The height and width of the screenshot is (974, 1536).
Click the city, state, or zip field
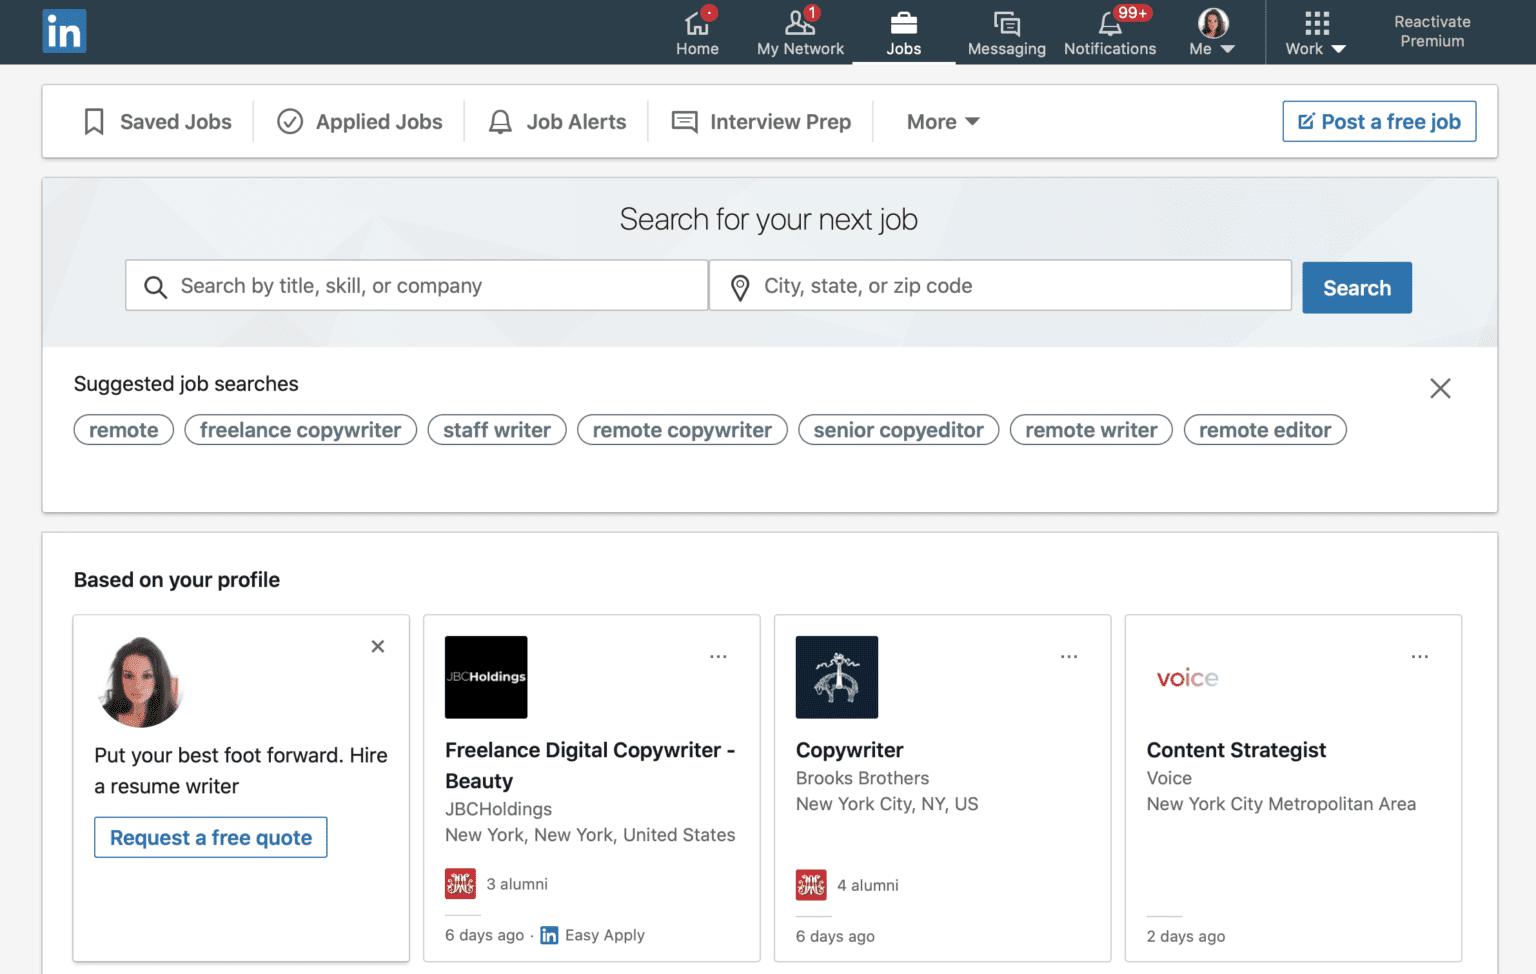998,285
